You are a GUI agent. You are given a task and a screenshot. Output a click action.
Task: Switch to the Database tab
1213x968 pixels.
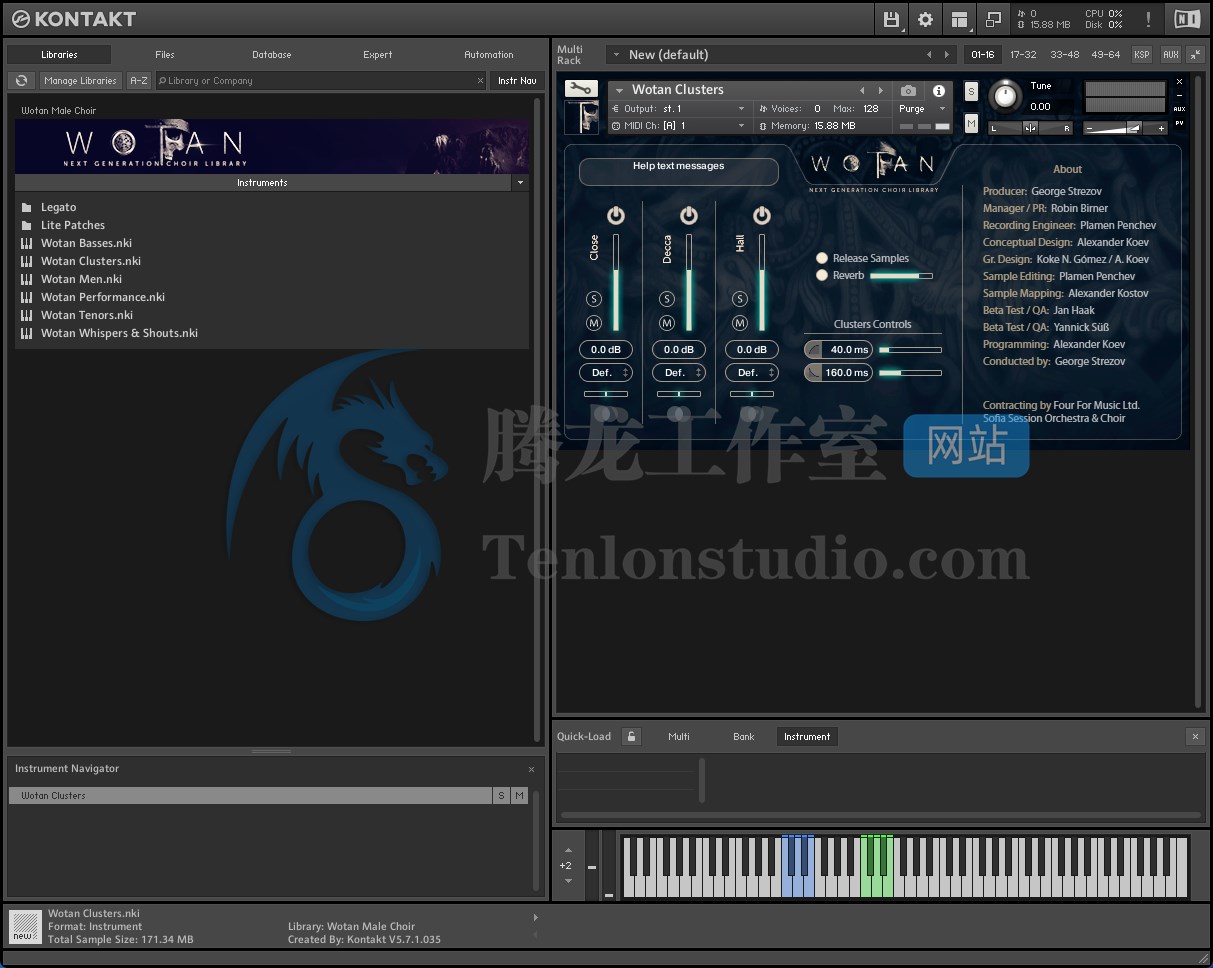coord(271,55)
